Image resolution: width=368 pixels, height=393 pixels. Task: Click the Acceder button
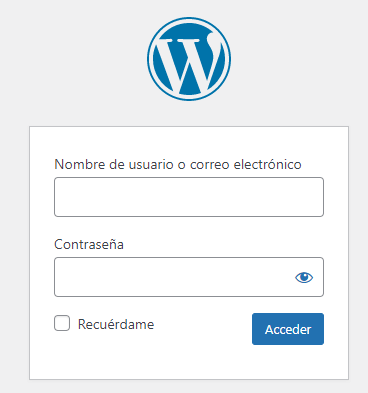tap(288, 329)
